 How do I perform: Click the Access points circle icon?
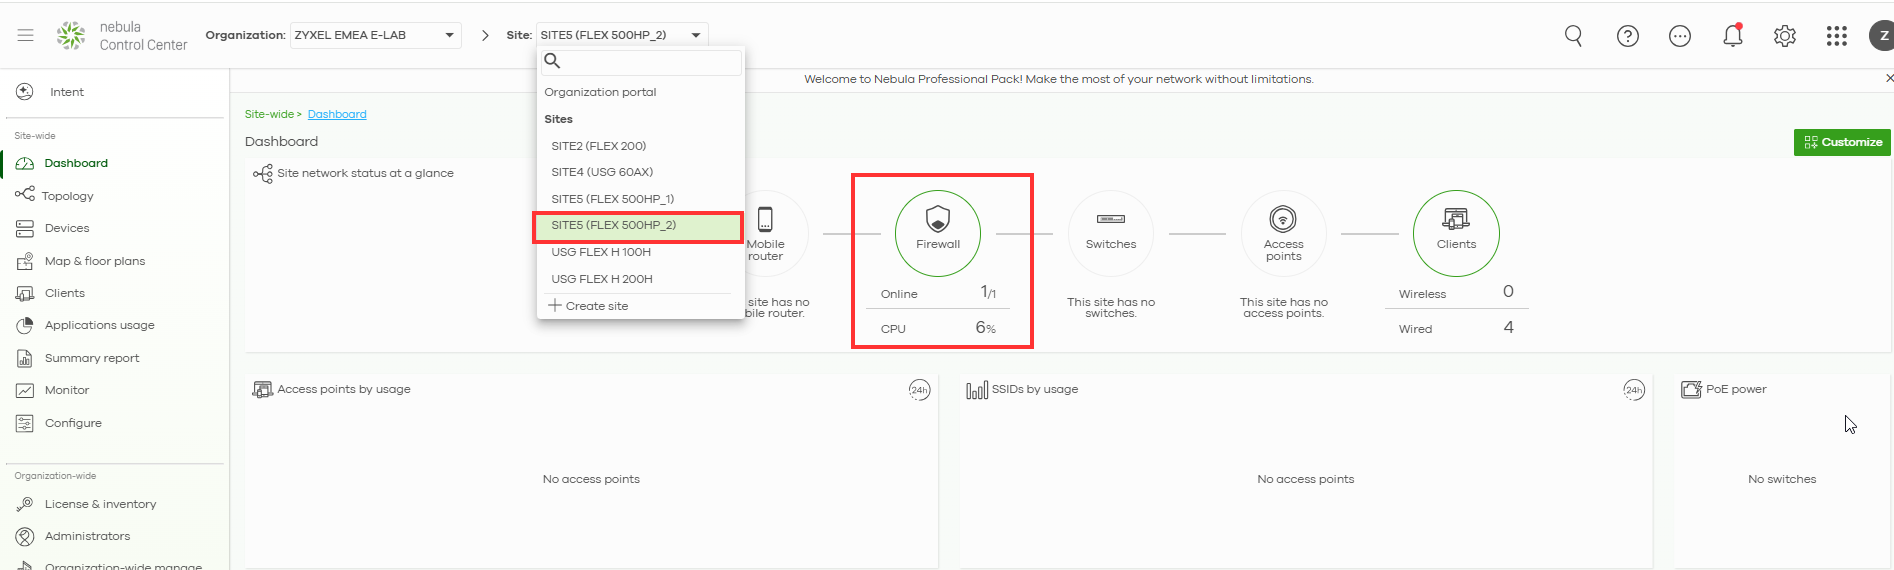1283,233
